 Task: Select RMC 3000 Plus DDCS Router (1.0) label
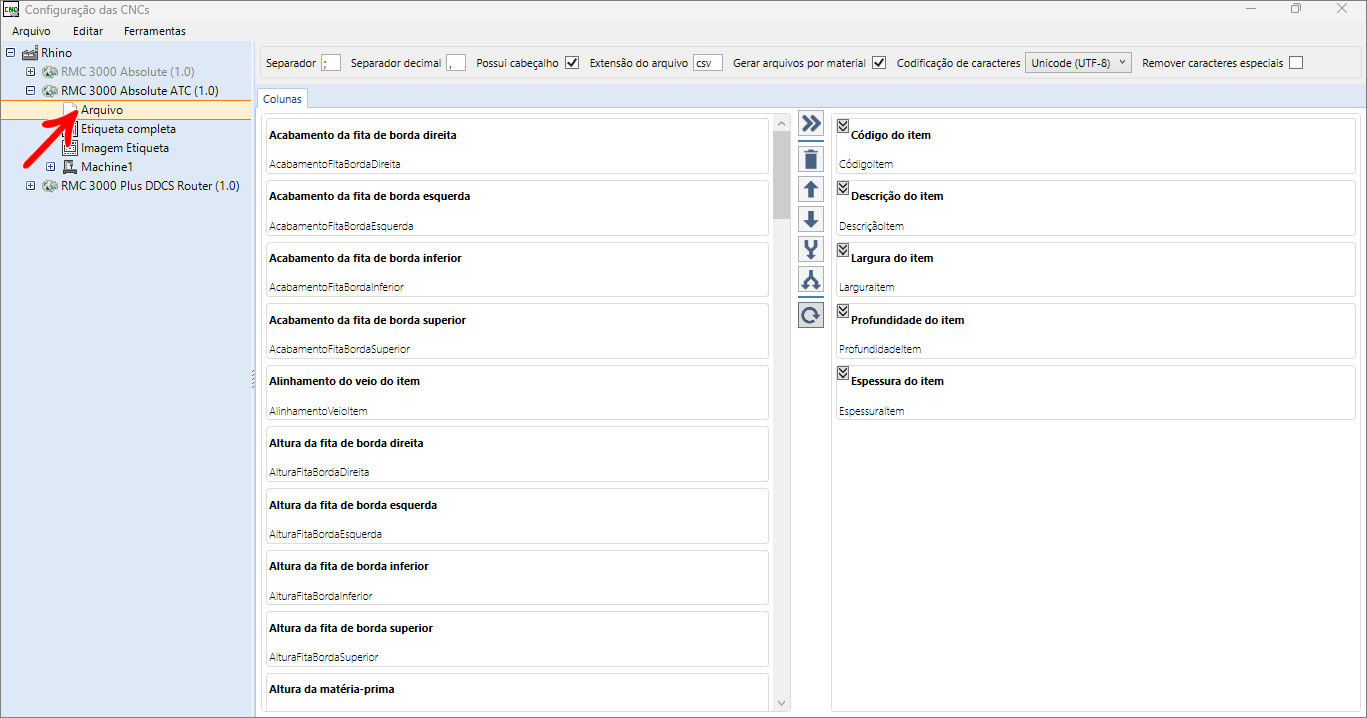150,185
